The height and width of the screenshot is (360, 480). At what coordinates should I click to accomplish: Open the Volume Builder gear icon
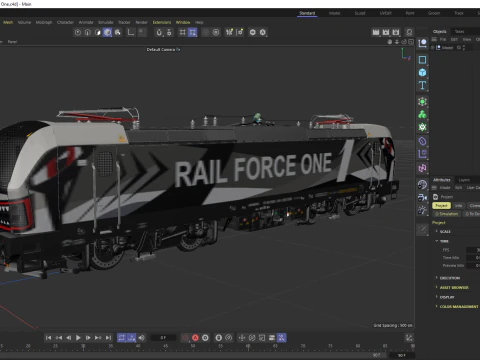(422, 127)
